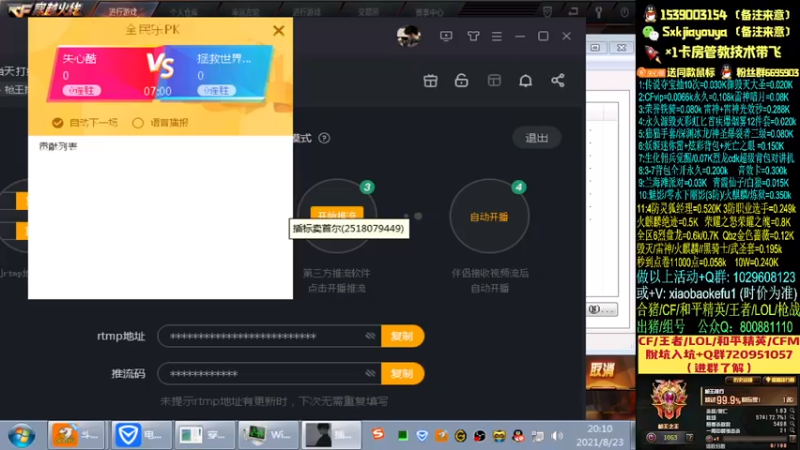Select the 语音播报 radio option
This screenshot has width=800, height=450.
(x=138, y=123)
